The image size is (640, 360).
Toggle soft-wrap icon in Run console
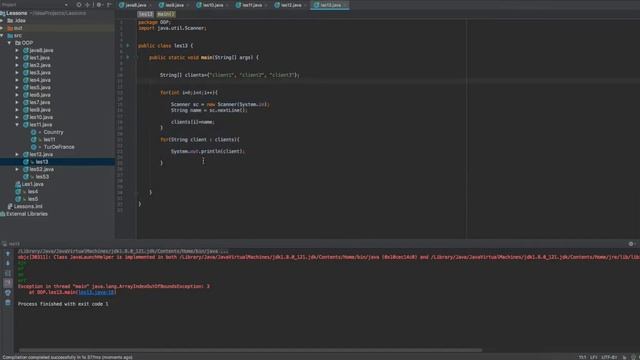click(x=8, y=273)
